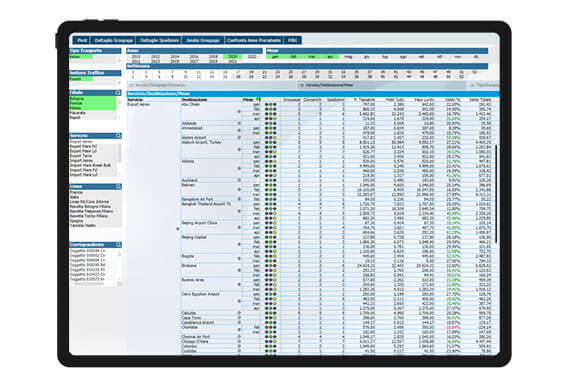570x390 pixels.
Task: Click the Casablanca Airport destination cell
Action: tap(198, 322)
